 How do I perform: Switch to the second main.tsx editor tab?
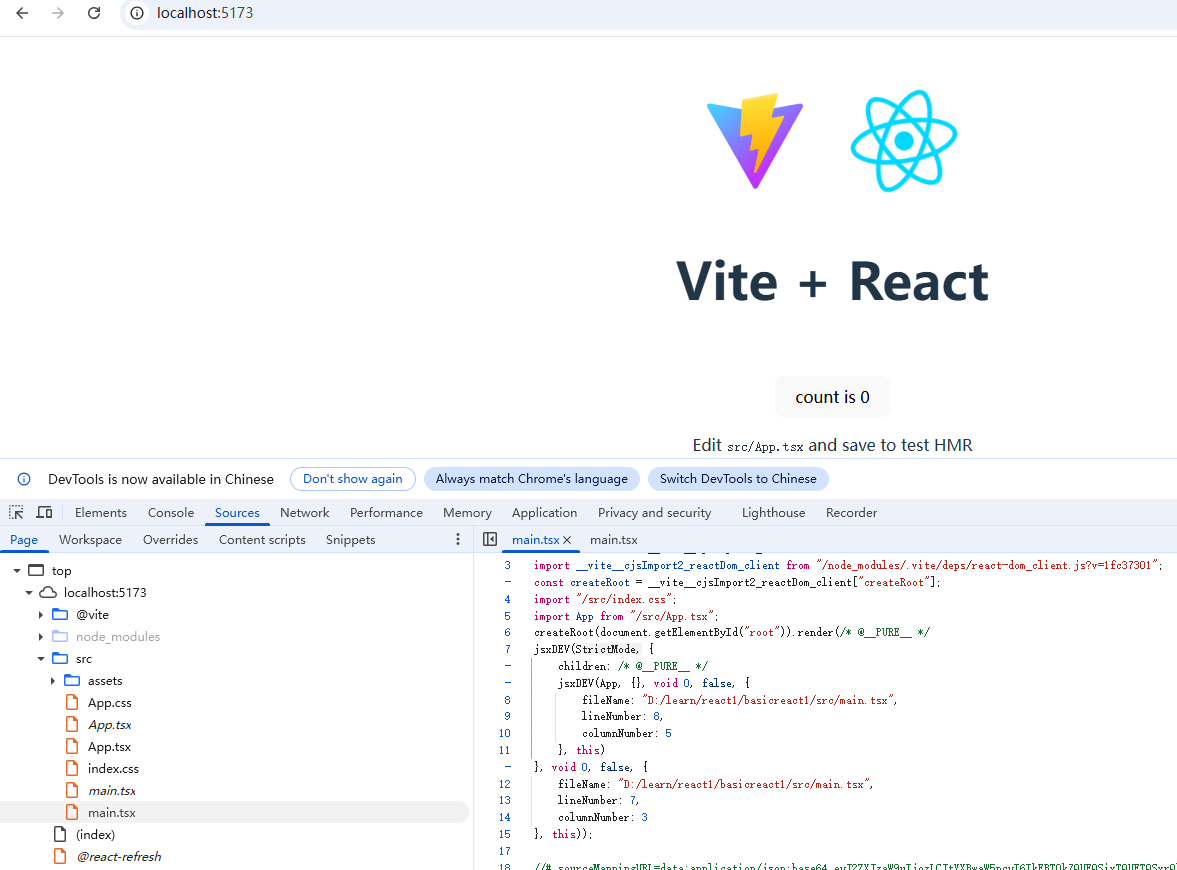(x=613, y=540)
